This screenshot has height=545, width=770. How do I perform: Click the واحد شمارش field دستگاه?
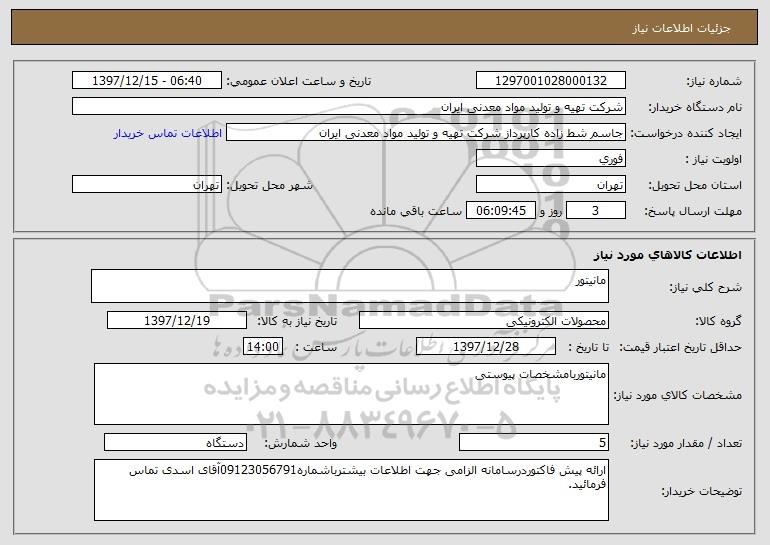pyautogui.click(x=175, y=442)
